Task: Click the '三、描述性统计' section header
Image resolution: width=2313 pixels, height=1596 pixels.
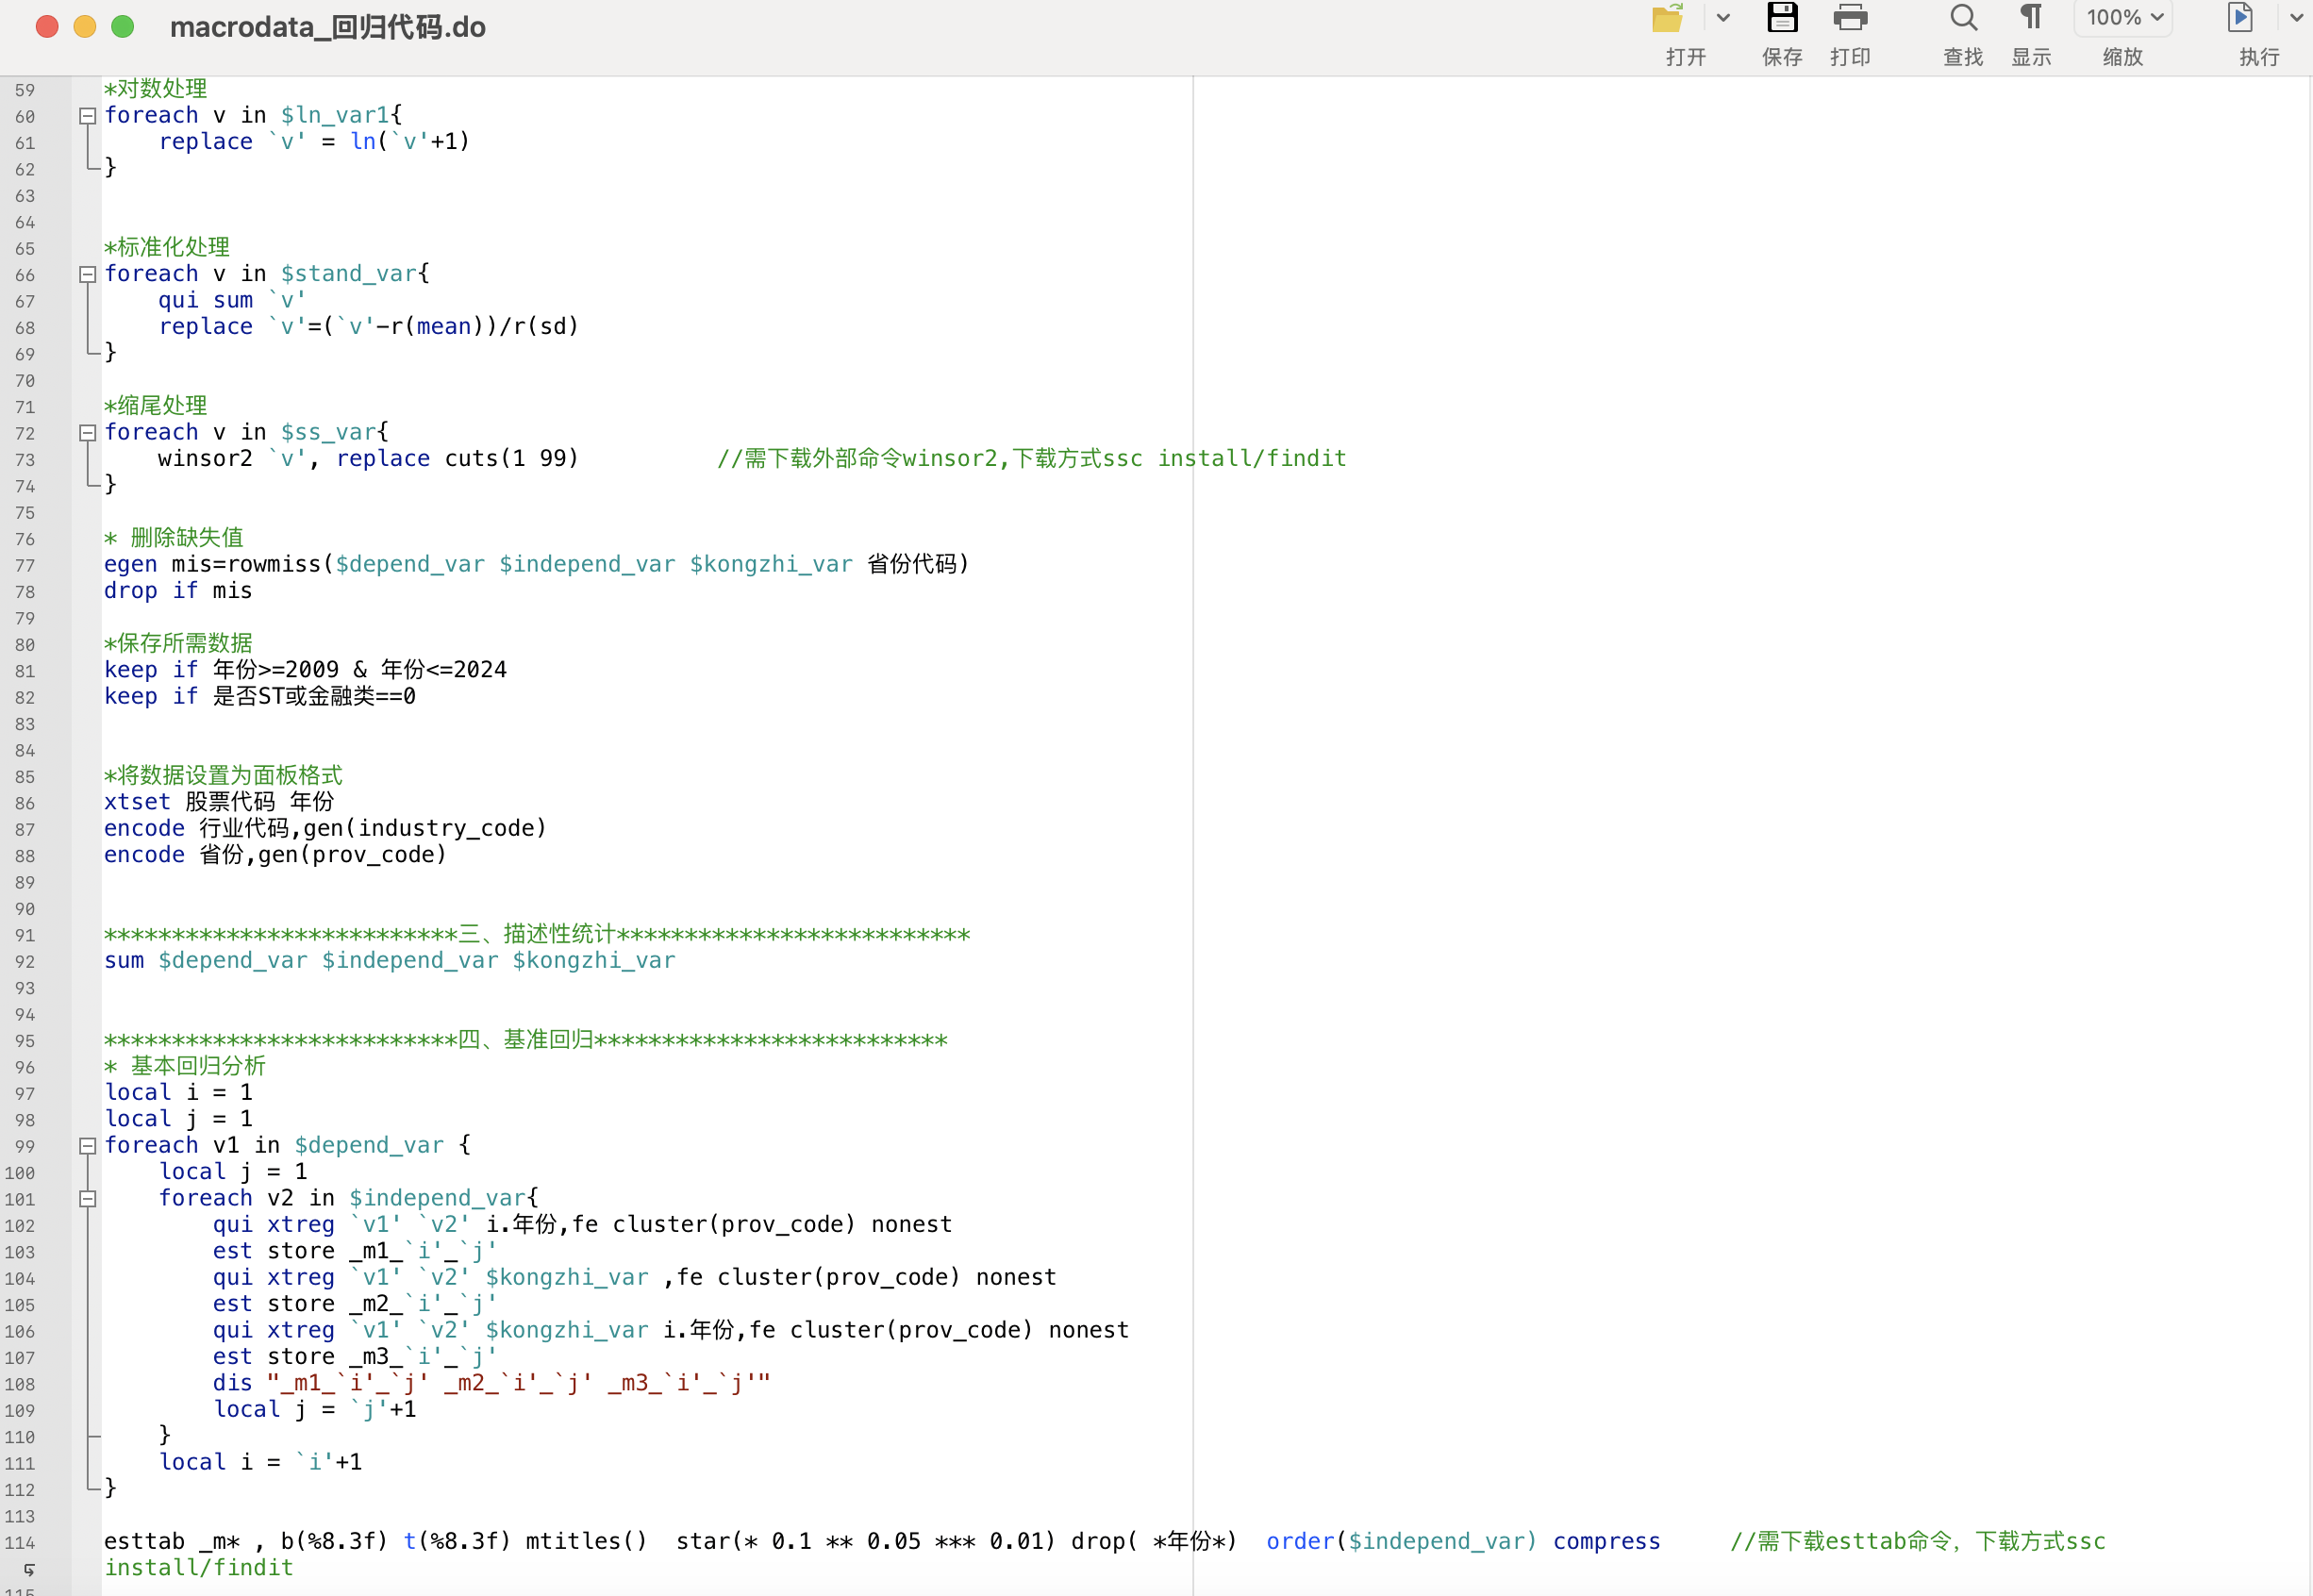Action: point(537,933)
